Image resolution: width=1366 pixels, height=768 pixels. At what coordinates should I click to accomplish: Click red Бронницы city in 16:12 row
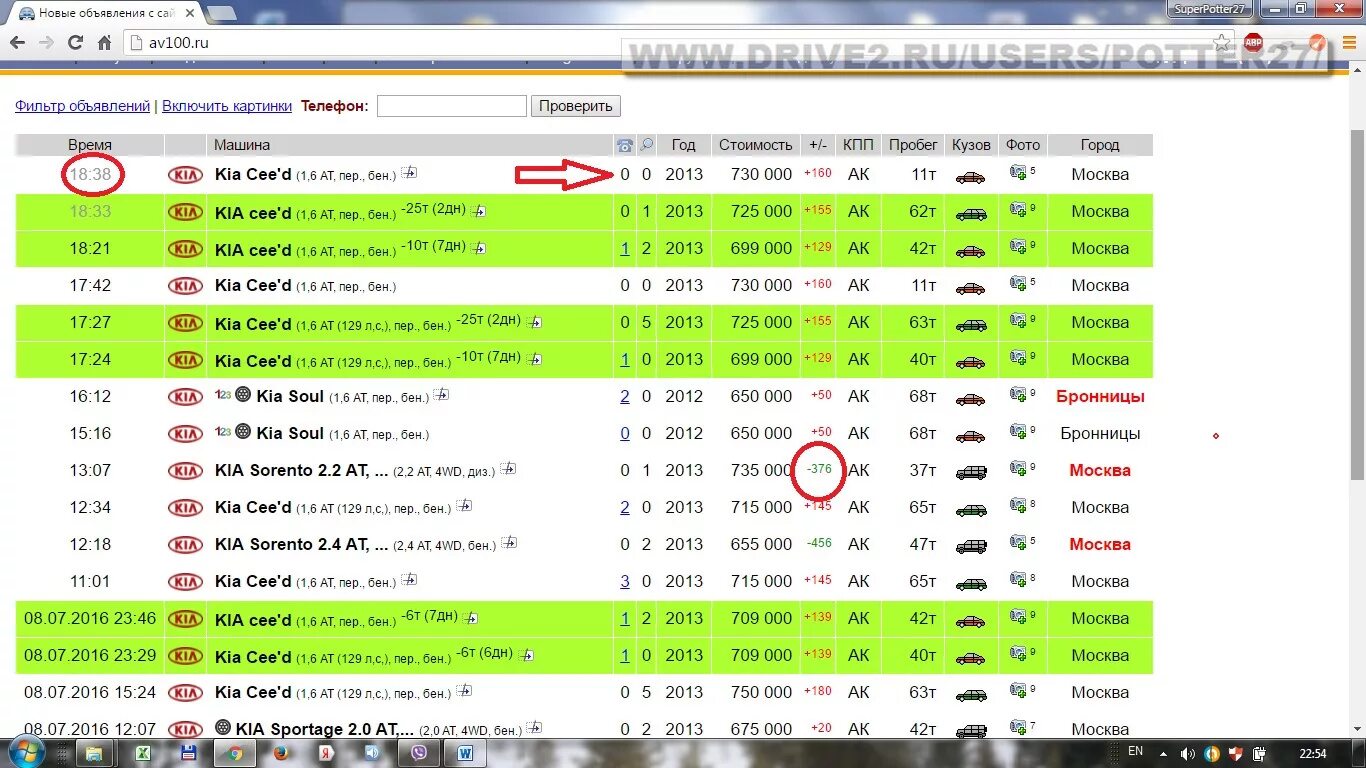pyautogui.click(x=1100, y=397)
